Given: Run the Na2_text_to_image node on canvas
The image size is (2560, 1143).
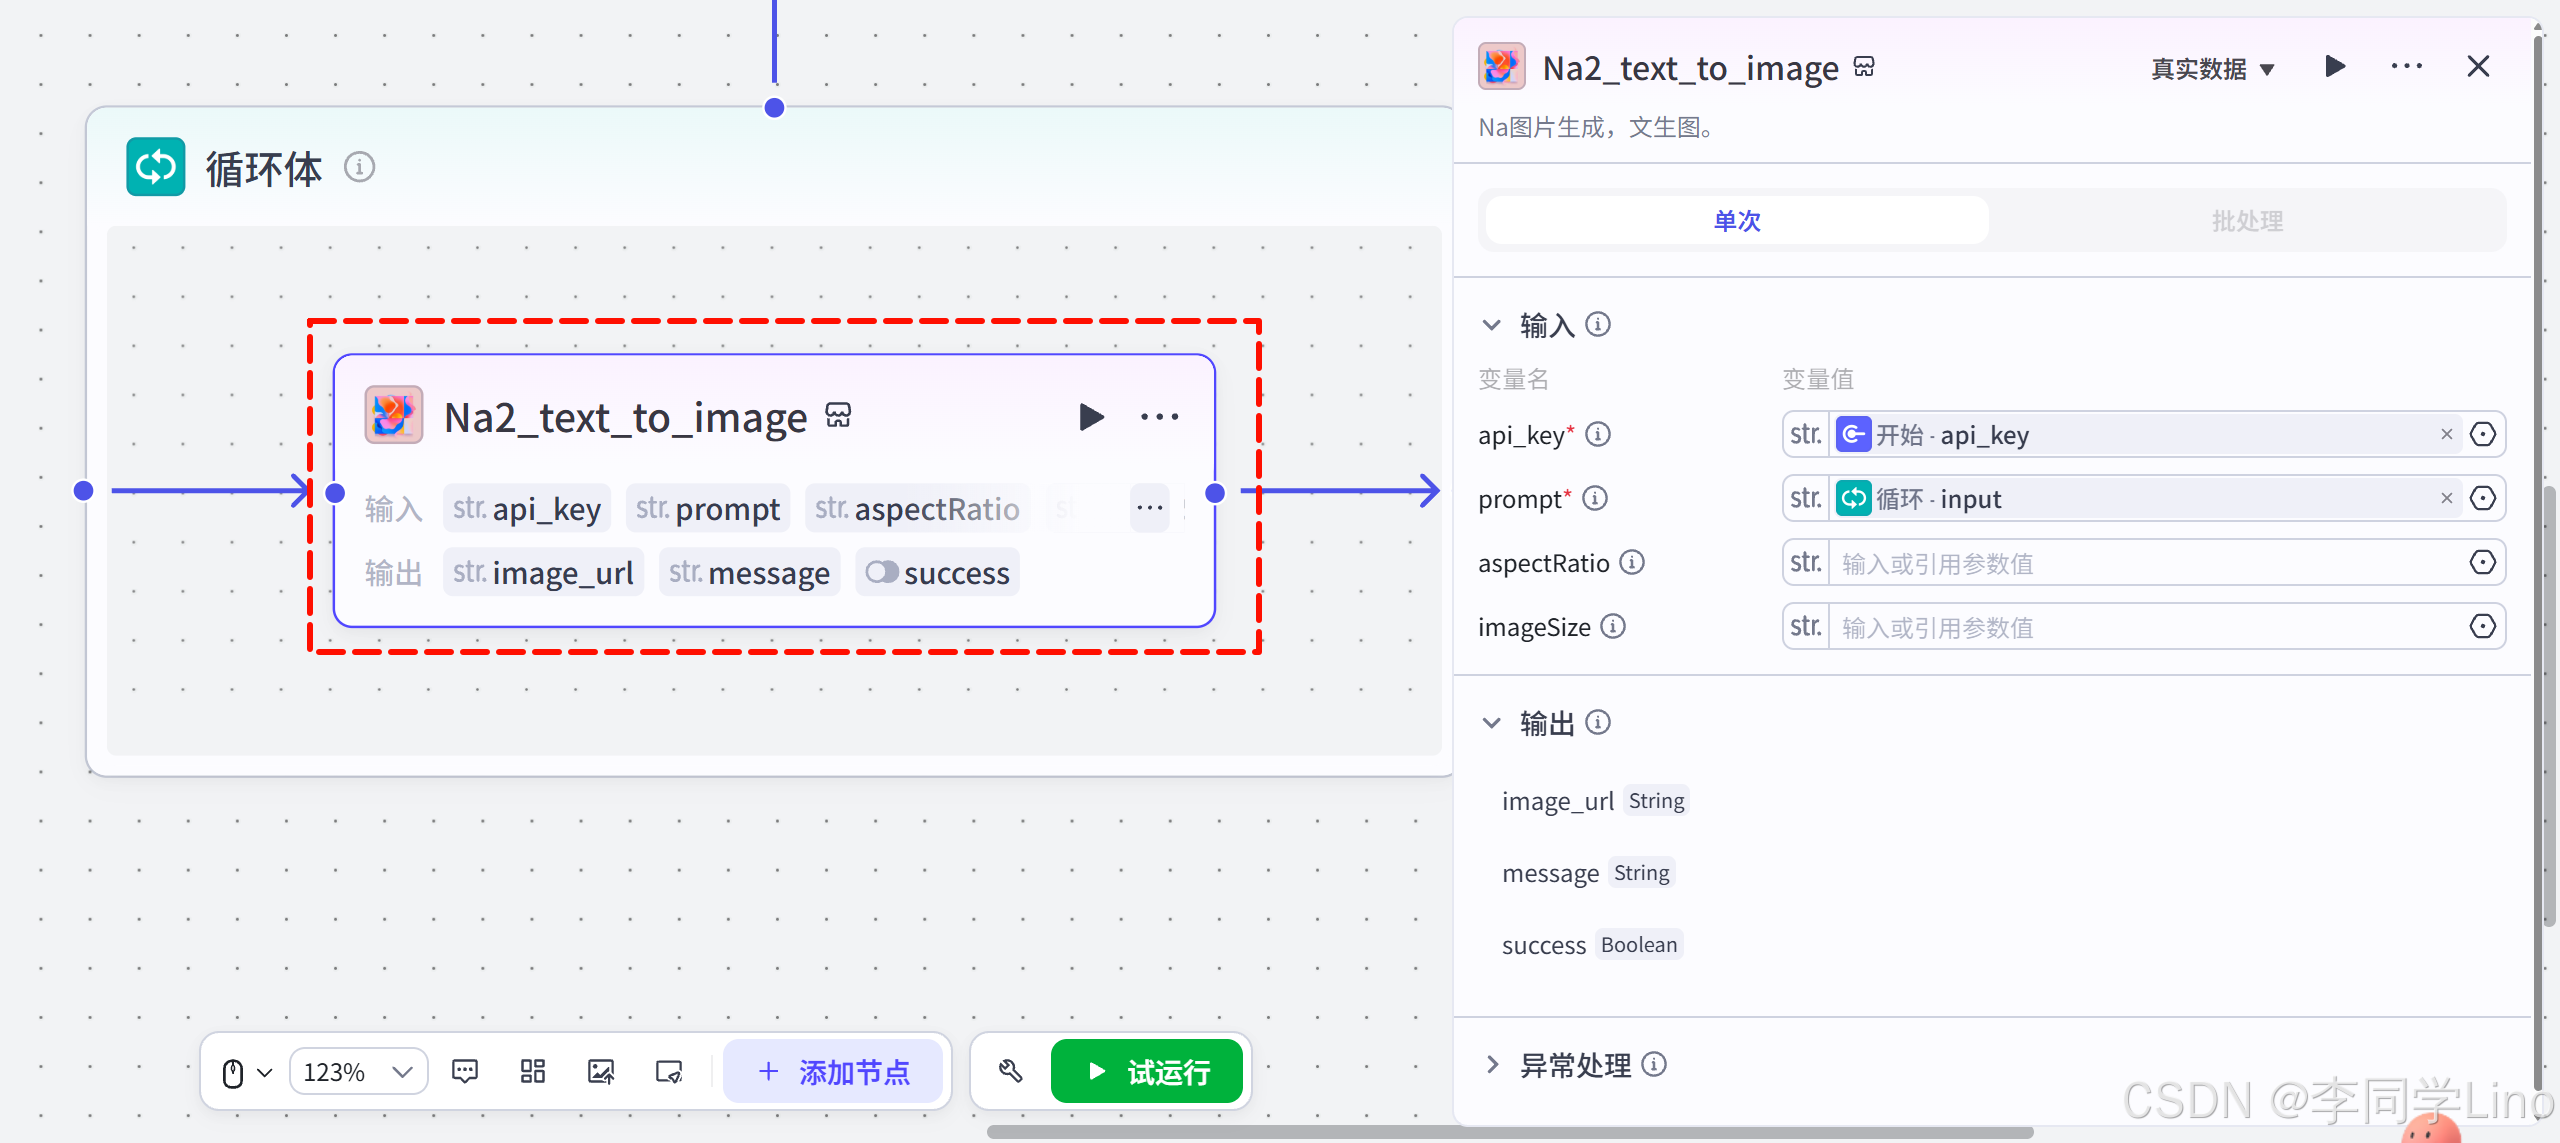Looking at the screenshot, I should [x=1091, y=416].
